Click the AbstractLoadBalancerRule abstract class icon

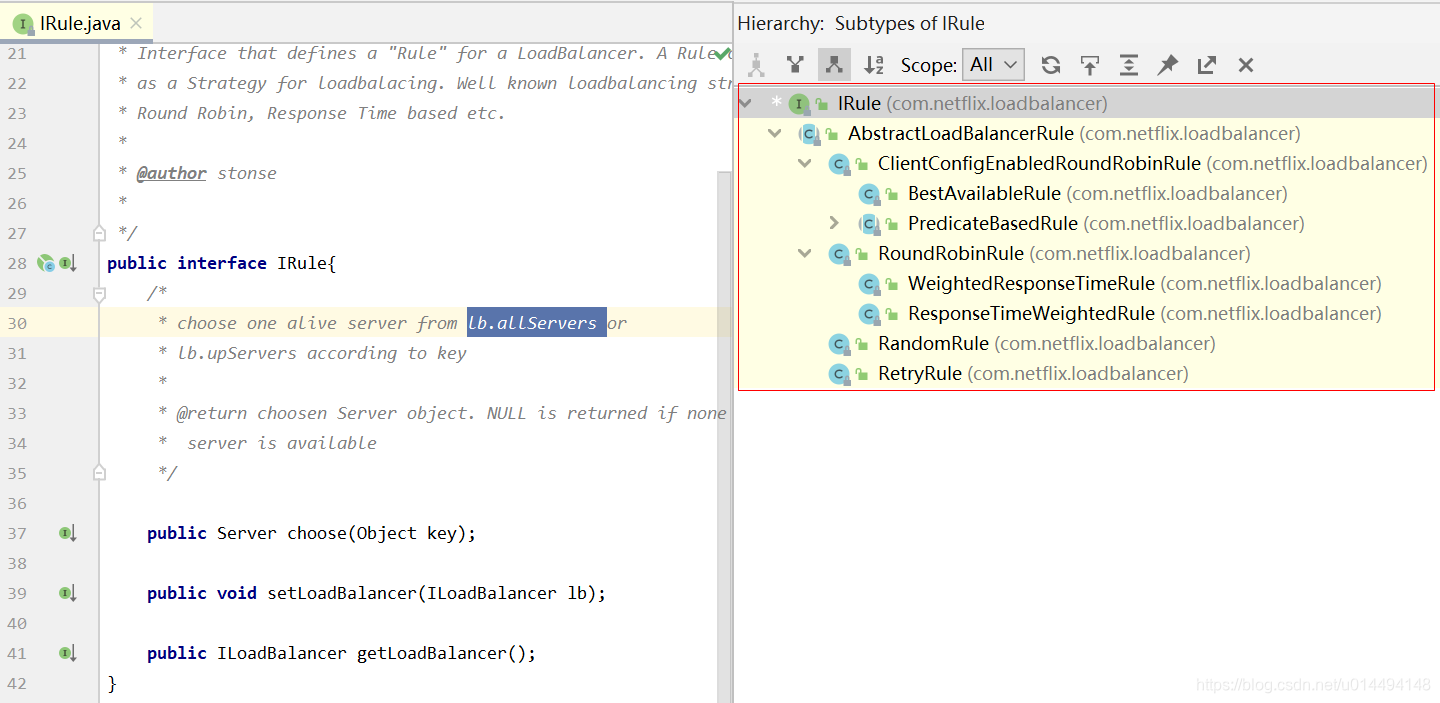click(809, 133)
